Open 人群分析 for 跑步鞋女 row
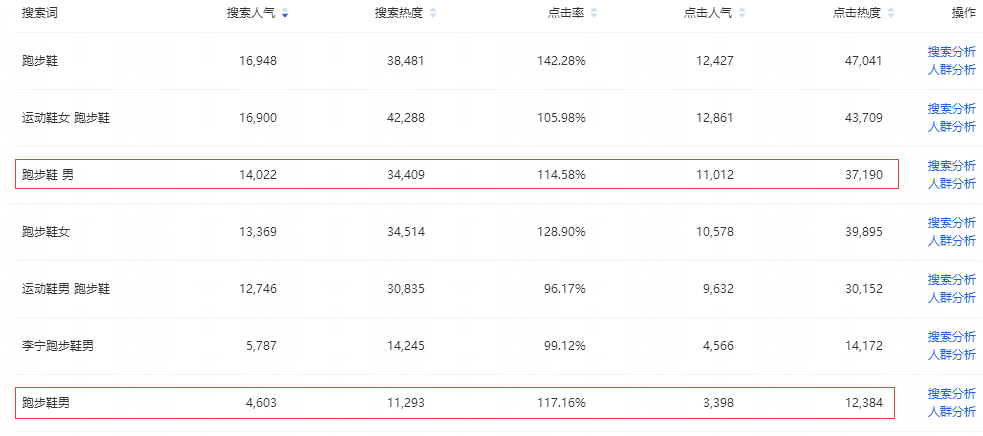This screenshot has width=983, height=436. (951, 241)
